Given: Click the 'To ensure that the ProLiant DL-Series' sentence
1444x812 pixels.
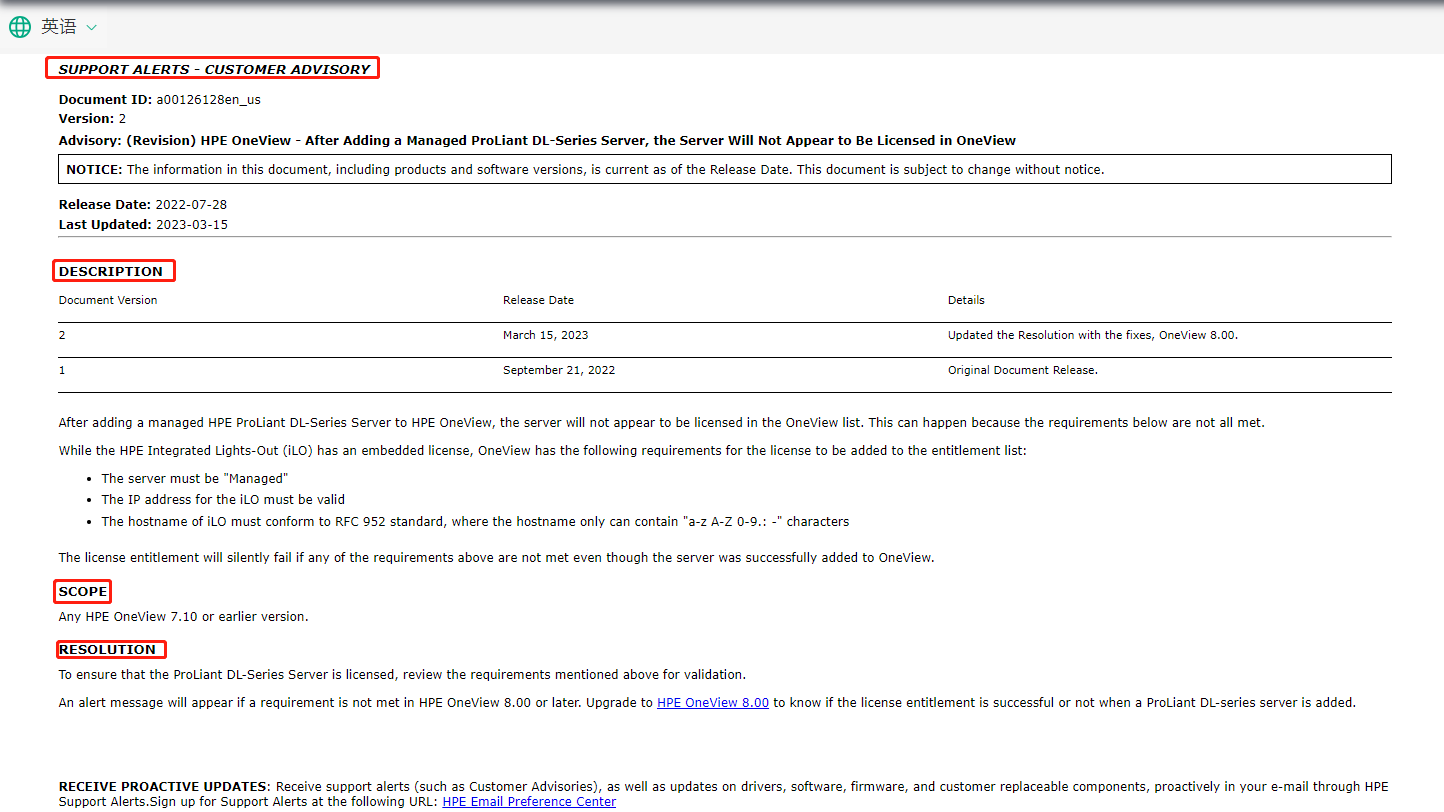Looking at the screenshot, I should (402, 675).
